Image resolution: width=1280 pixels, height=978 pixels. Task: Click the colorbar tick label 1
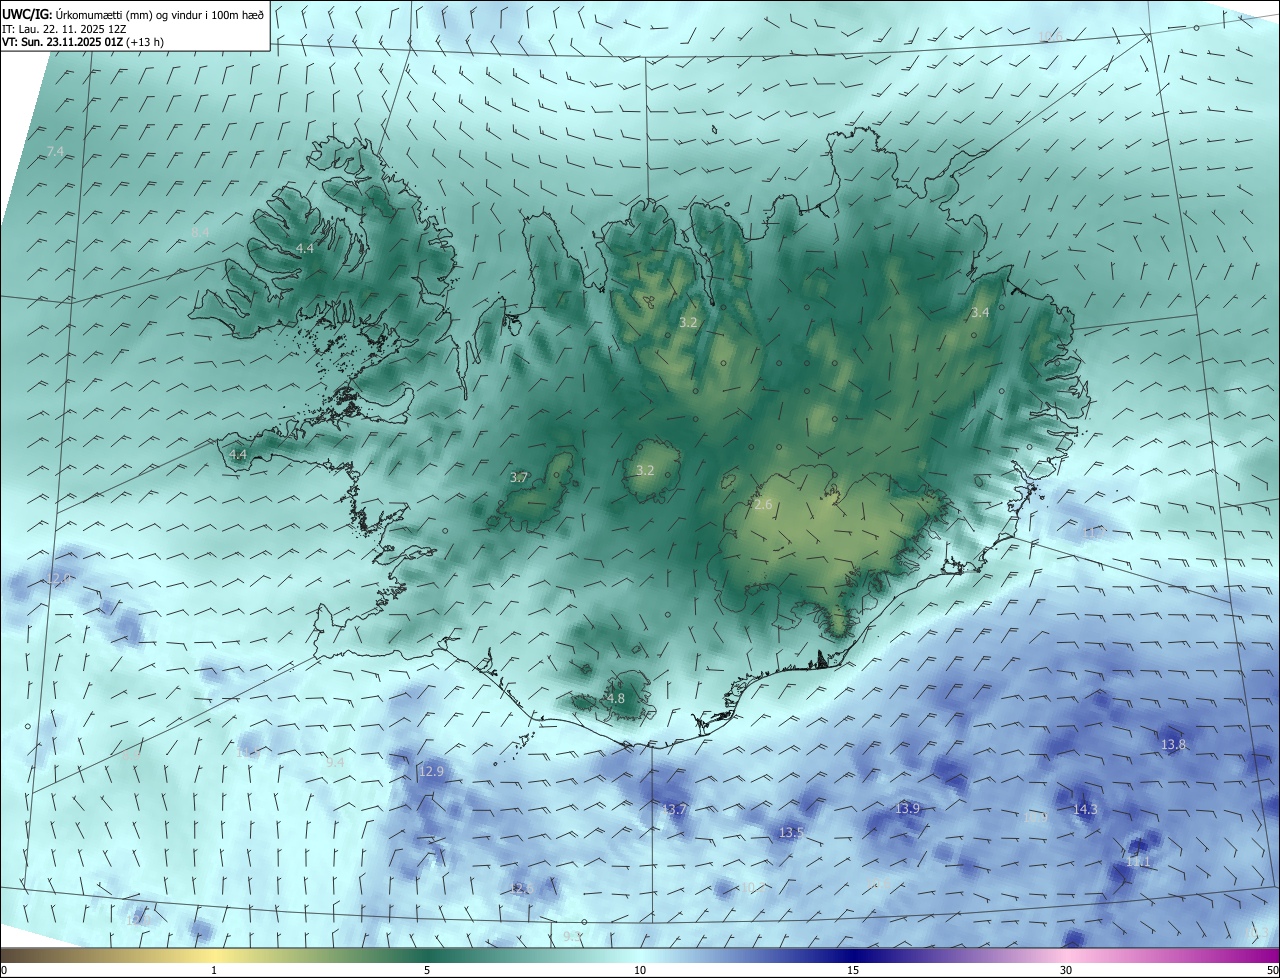tap(214, 971)
